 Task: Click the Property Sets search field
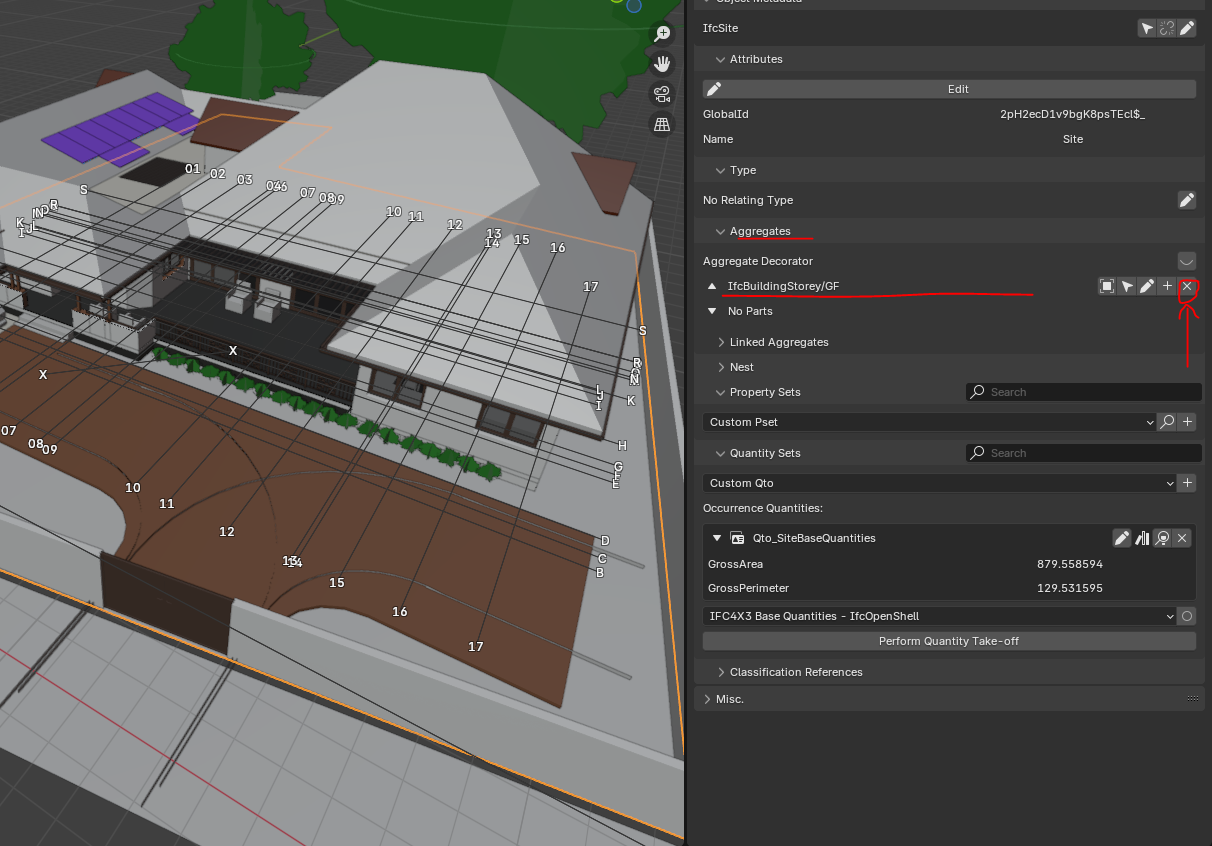[1084, 392]
